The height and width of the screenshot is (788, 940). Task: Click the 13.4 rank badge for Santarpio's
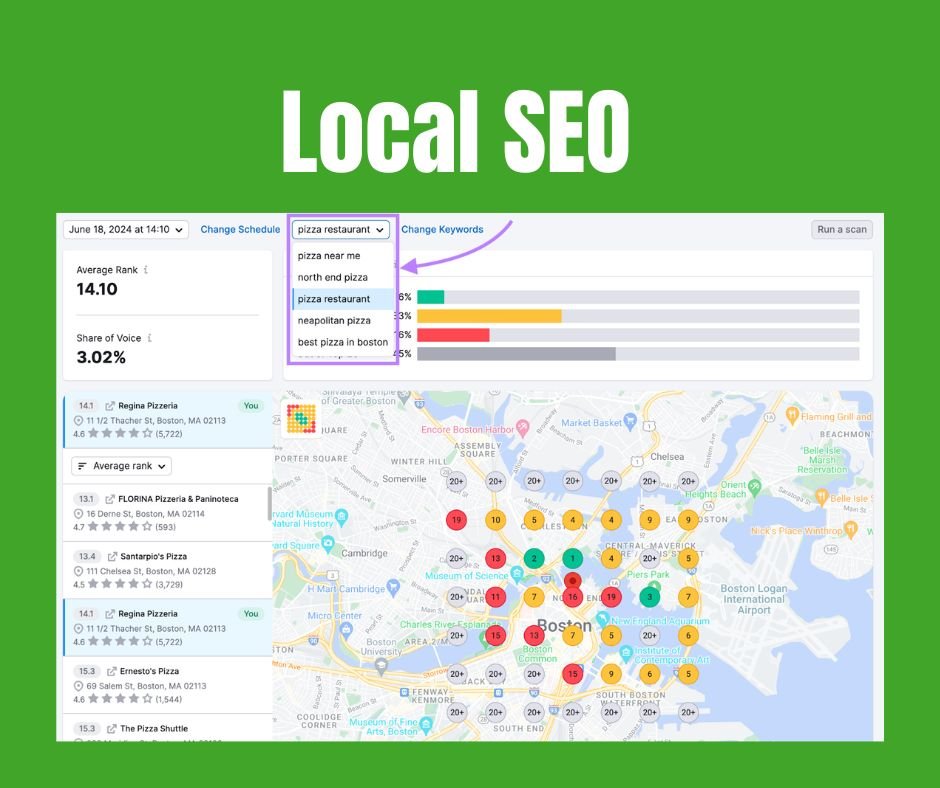(x=87, y=557)
